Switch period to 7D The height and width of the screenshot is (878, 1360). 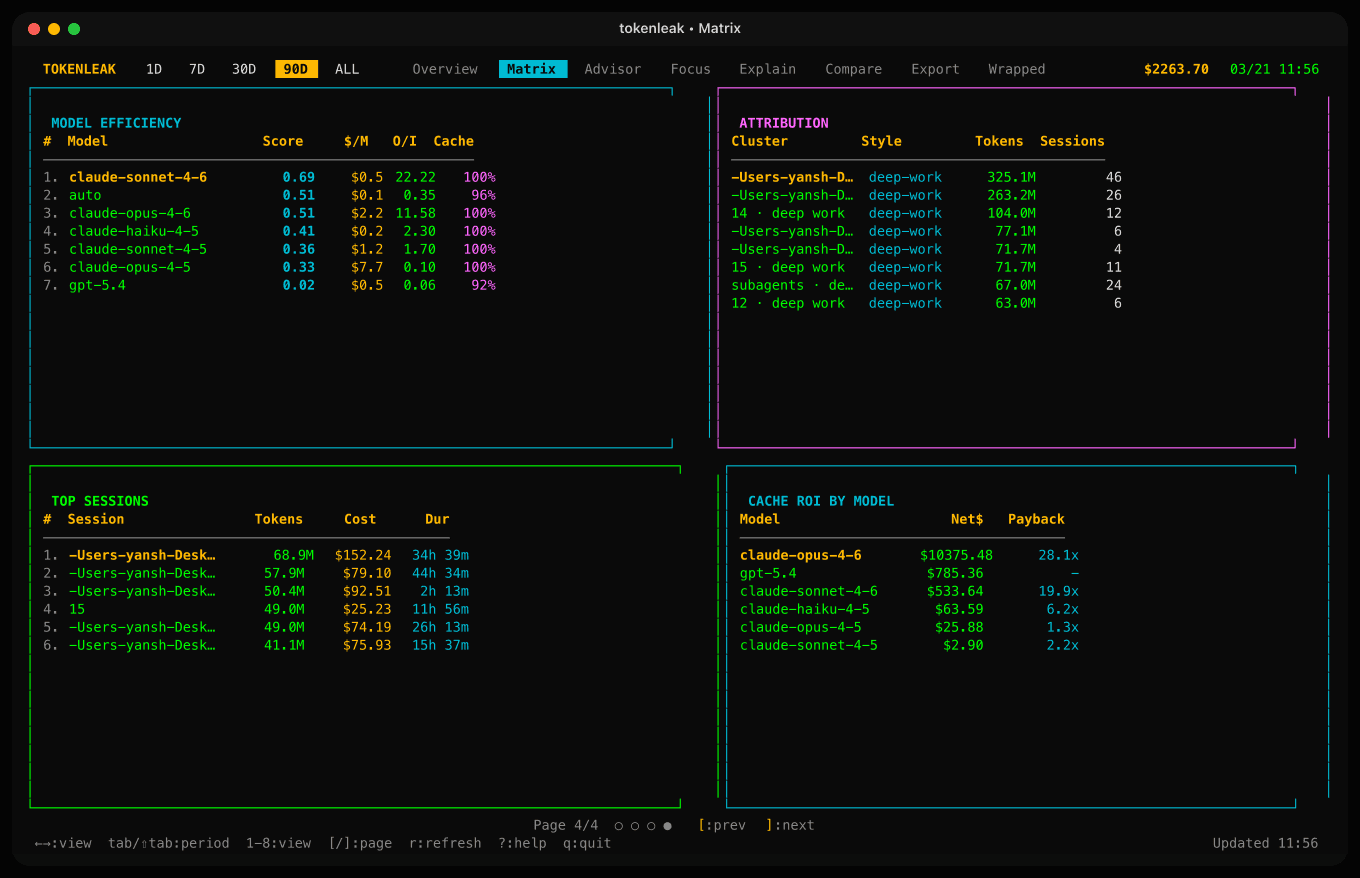point(197,69)
